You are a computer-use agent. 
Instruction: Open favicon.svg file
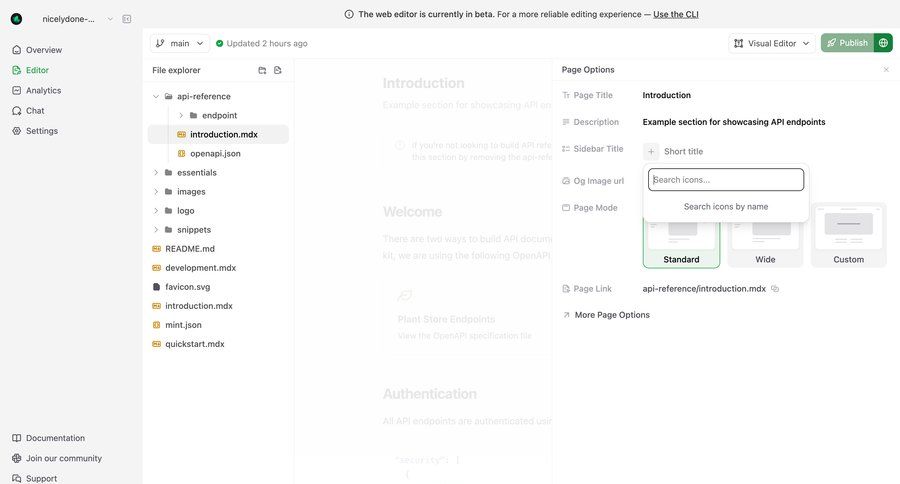pyautogui.click(x=187, y=286)
